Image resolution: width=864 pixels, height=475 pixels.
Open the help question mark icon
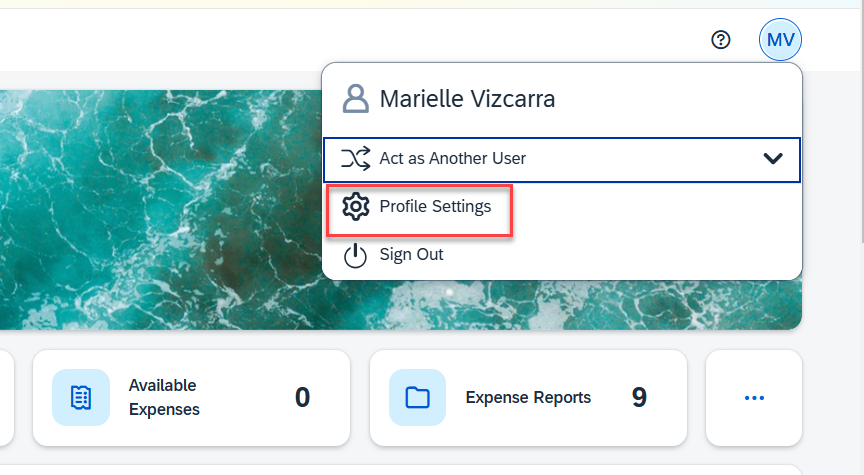[720, 40]
